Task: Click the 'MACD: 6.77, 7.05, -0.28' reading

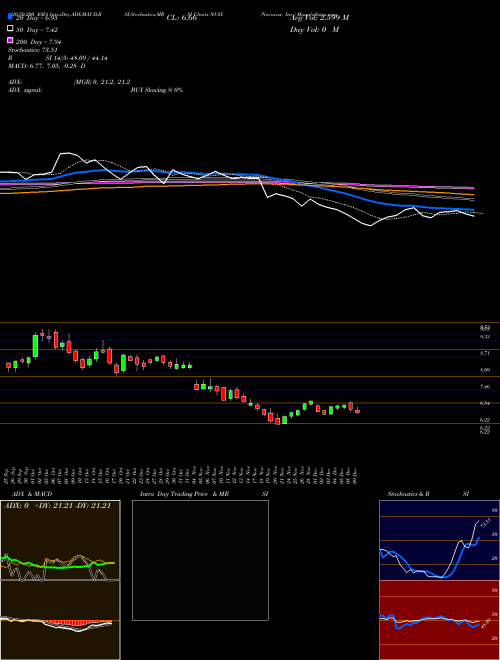Action: click(43, 66)
